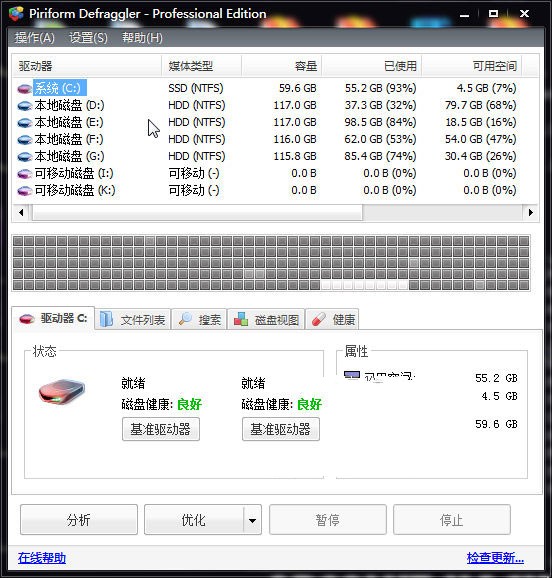Expand the 优化 dropdown arrow
The width and height of the screenshot is (552, 578).
click(x=253, y=520)
